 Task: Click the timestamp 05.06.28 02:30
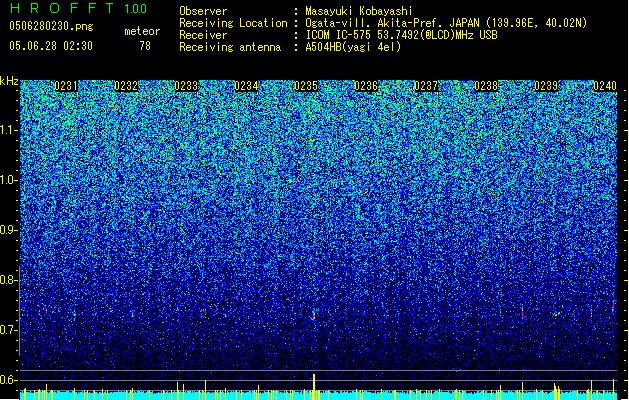pyautogui.click(x=51, y=46)
